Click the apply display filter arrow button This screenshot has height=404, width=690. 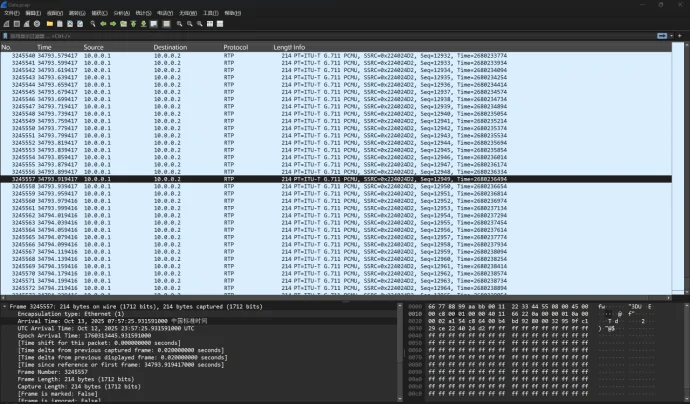pyautogui.click(x=663, y=35)
